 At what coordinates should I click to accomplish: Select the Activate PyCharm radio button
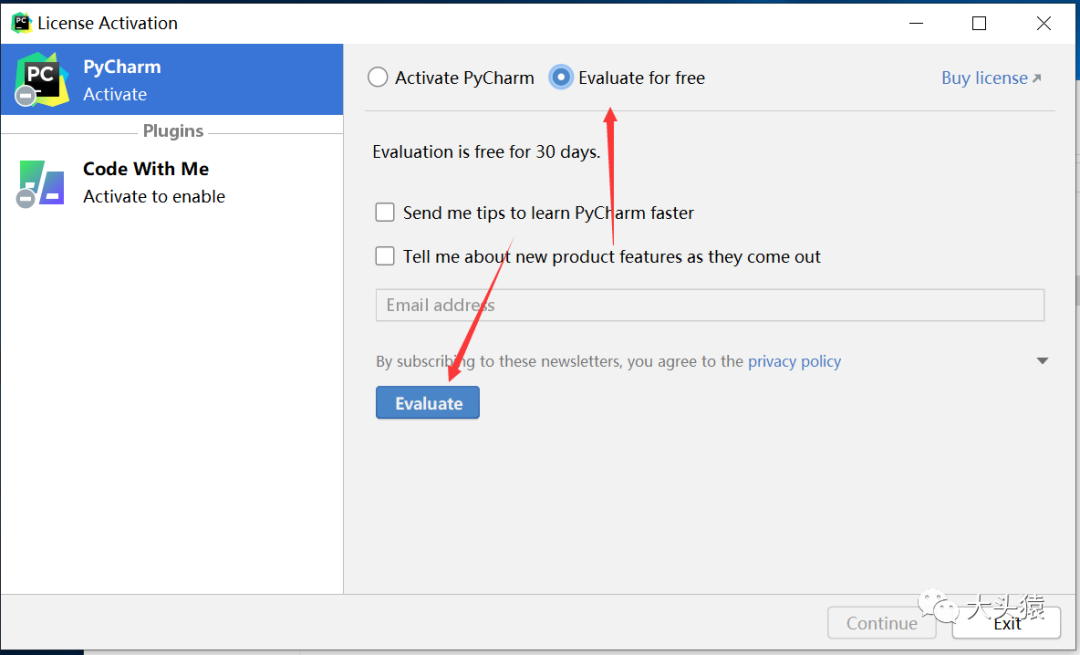pos(377,77)
